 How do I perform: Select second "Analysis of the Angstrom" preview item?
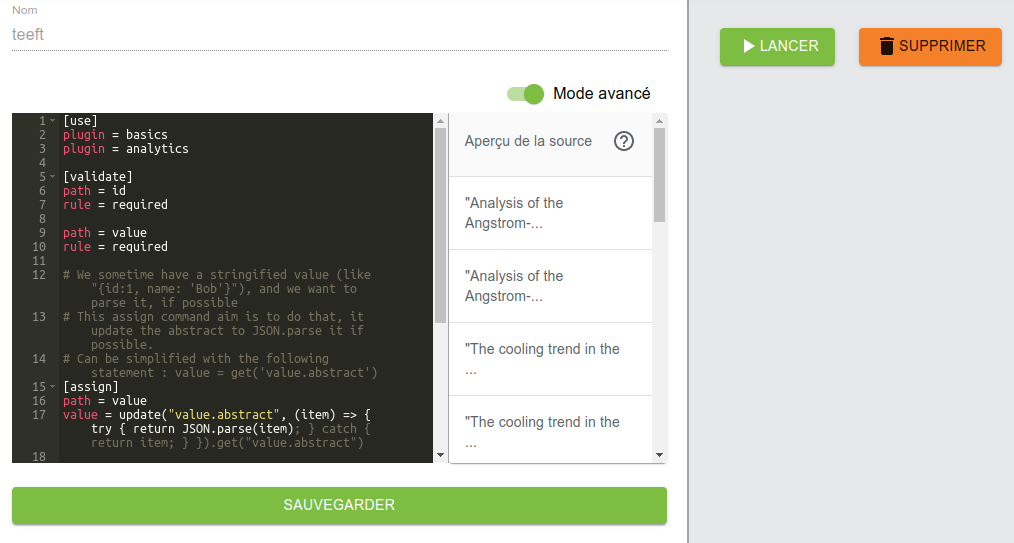tap(550, 286)
